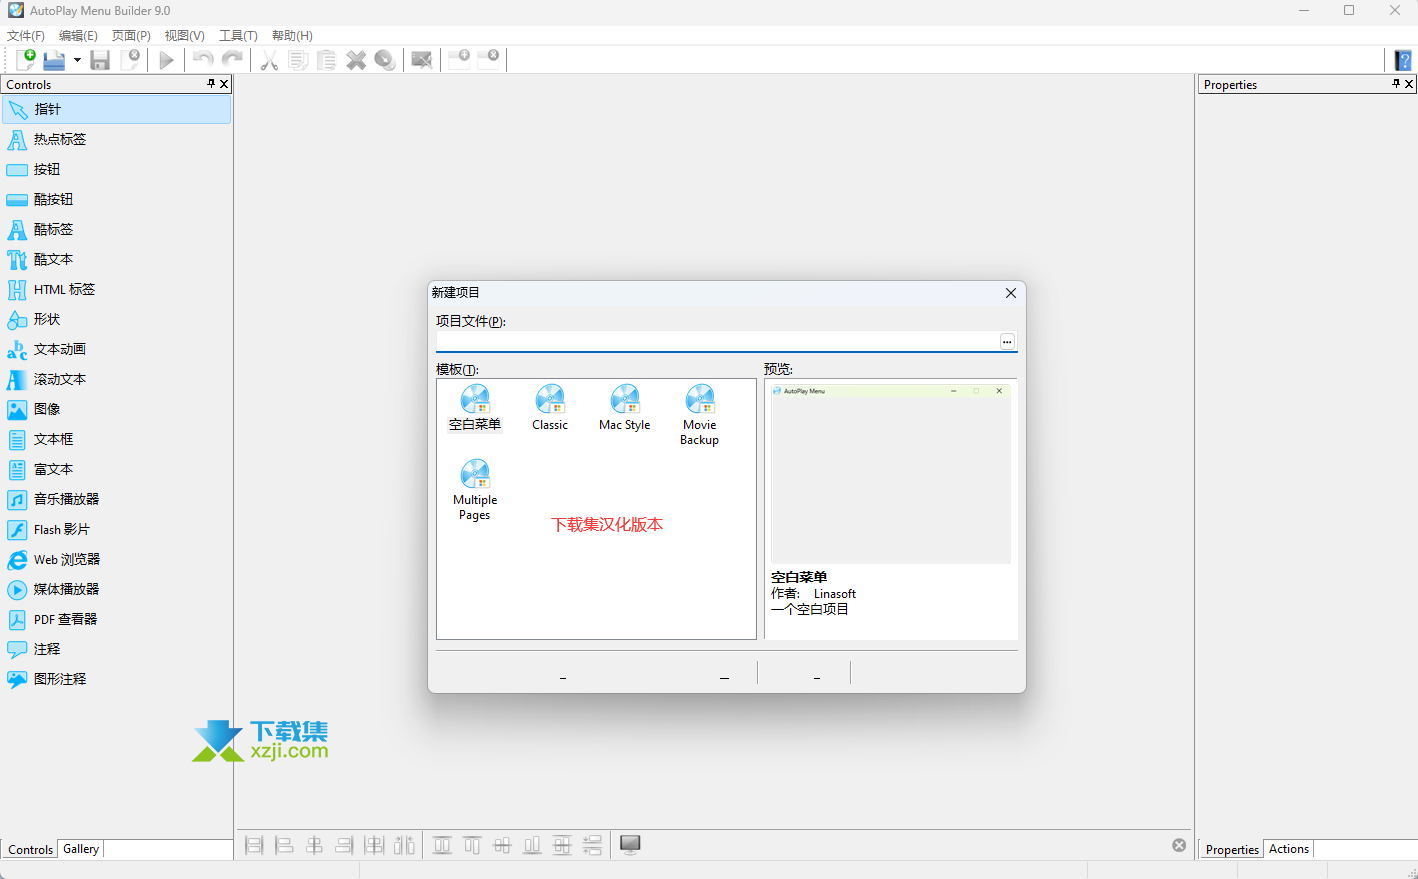Select the PDF 查看器 control
Image resolution: width=1418 pixels, height=879 pixels.
117,619
